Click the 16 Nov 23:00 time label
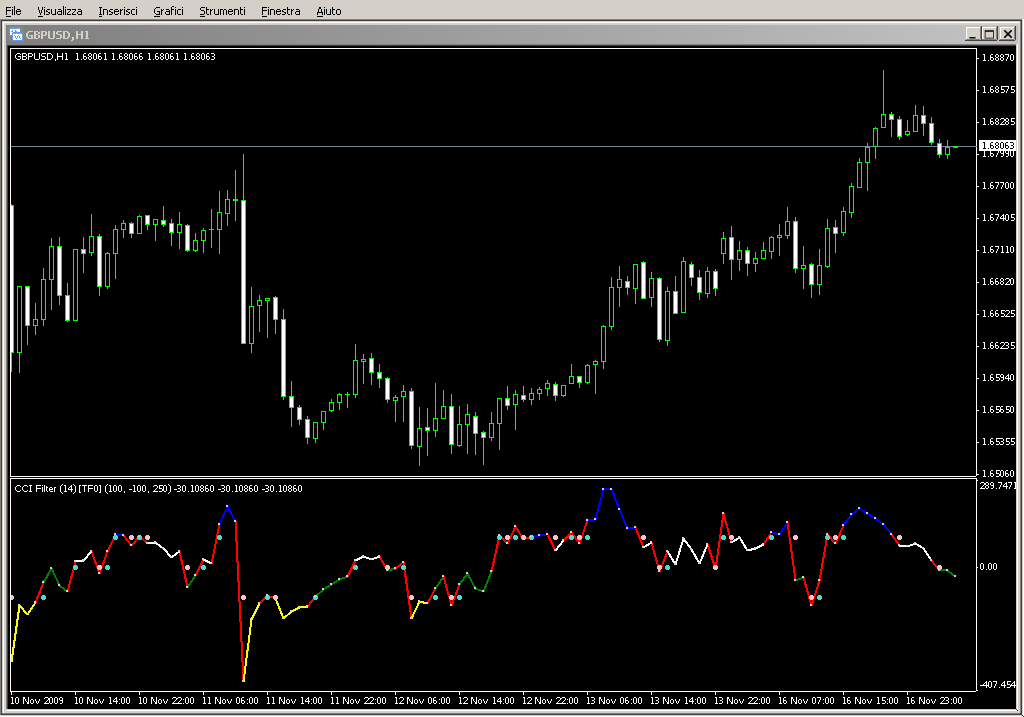1024x717 pixels. [x=934, y=701]
